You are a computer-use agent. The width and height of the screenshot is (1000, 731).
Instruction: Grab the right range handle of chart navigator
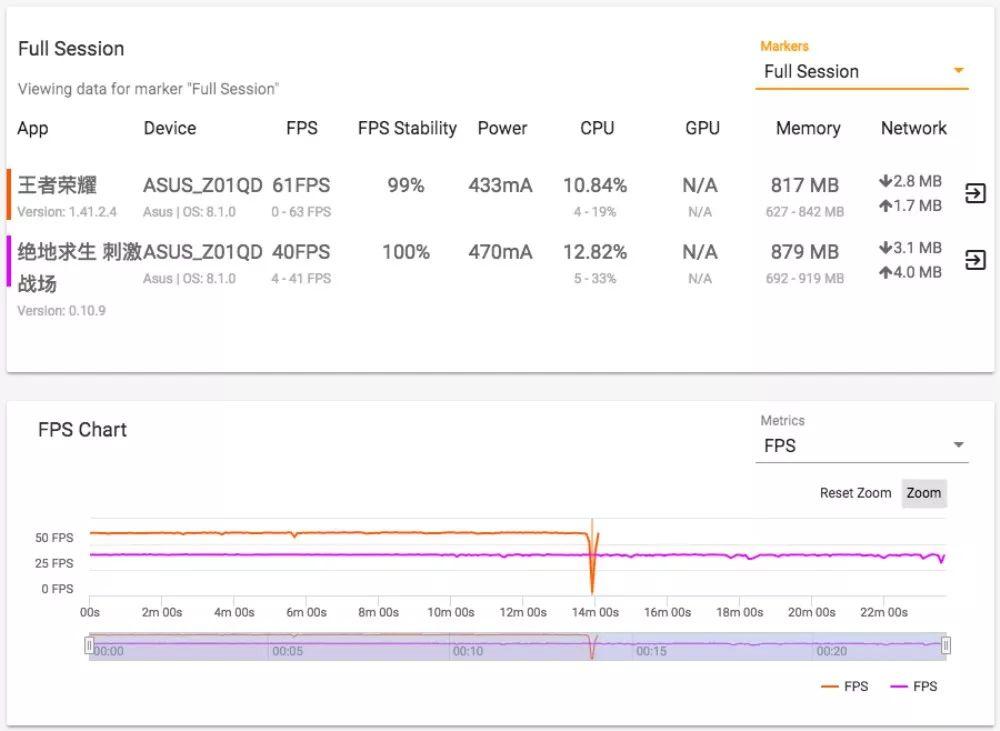point(946,646)
